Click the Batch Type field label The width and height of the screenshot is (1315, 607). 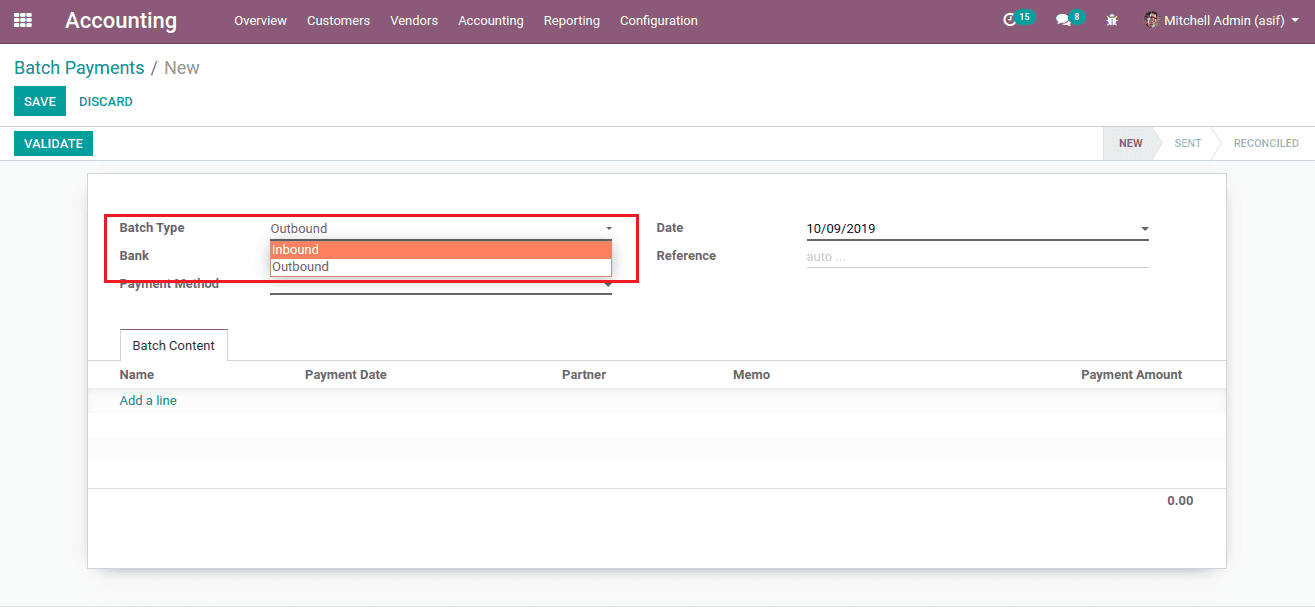pyautogui.click(x=152, y=228)
